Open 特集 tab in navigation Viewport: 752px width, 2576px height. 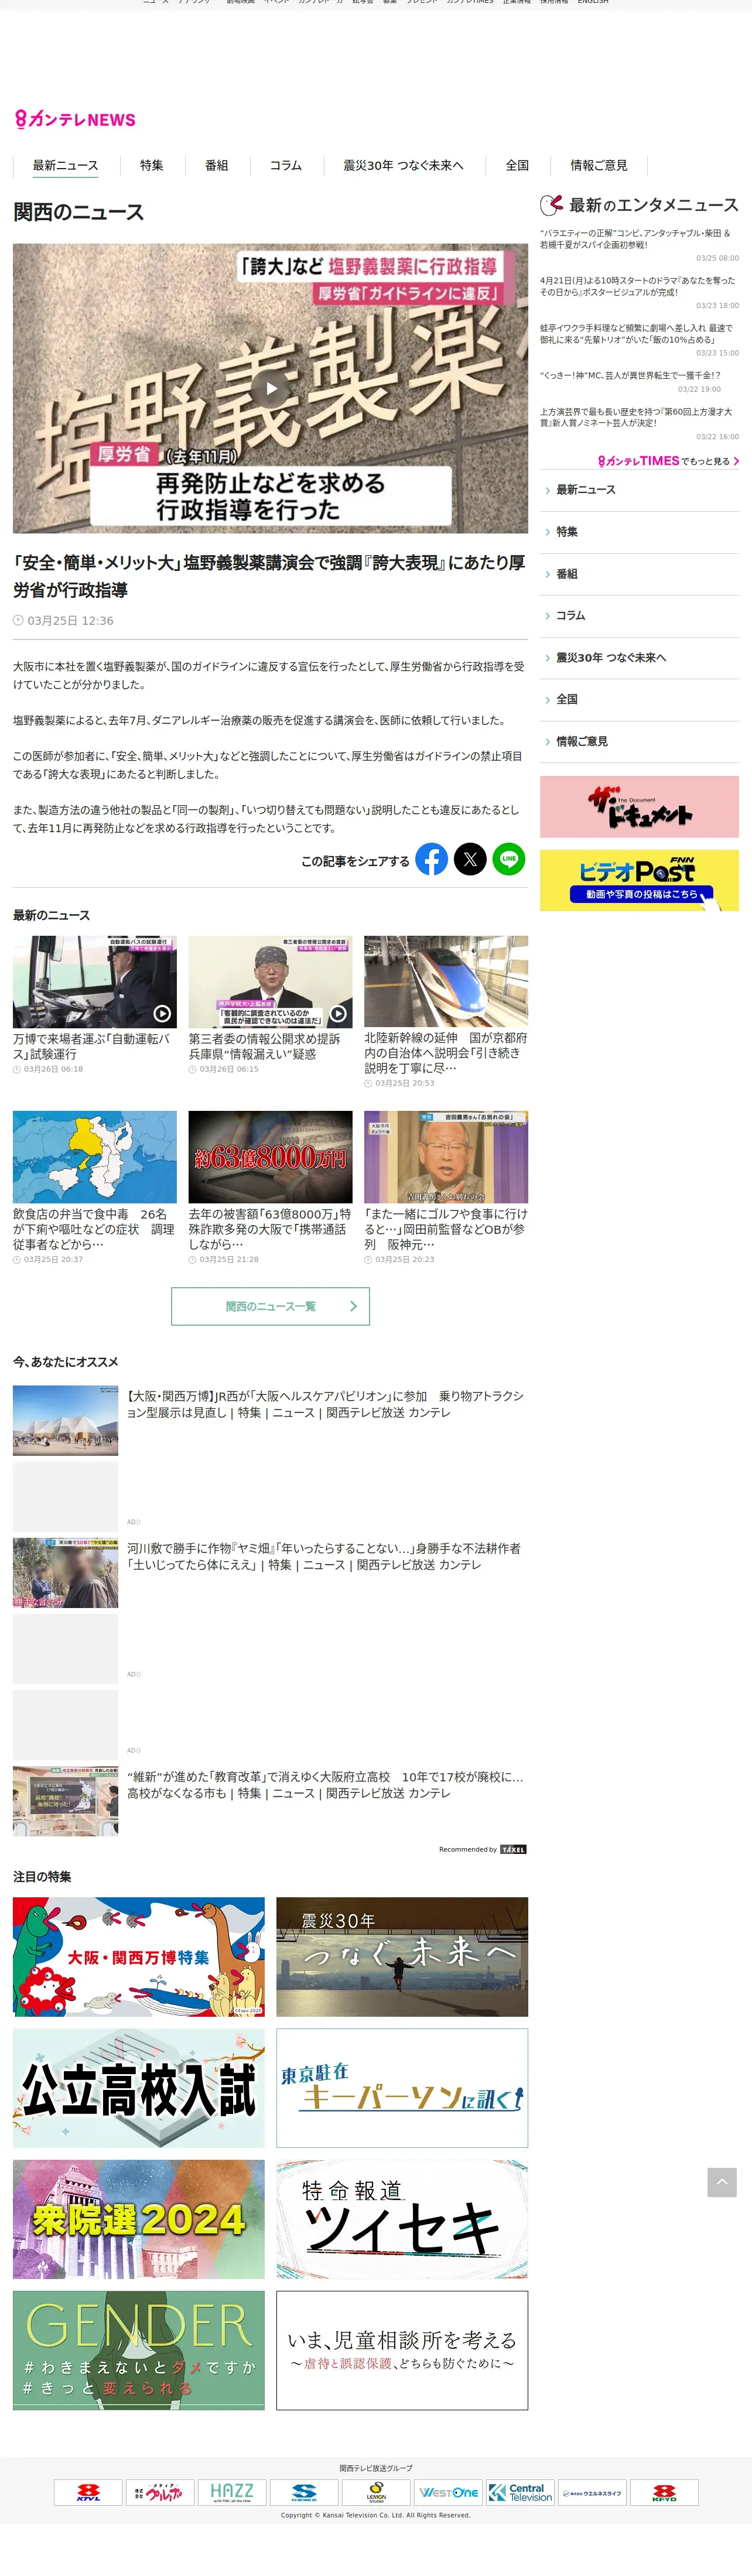click(x=152, y=165)
